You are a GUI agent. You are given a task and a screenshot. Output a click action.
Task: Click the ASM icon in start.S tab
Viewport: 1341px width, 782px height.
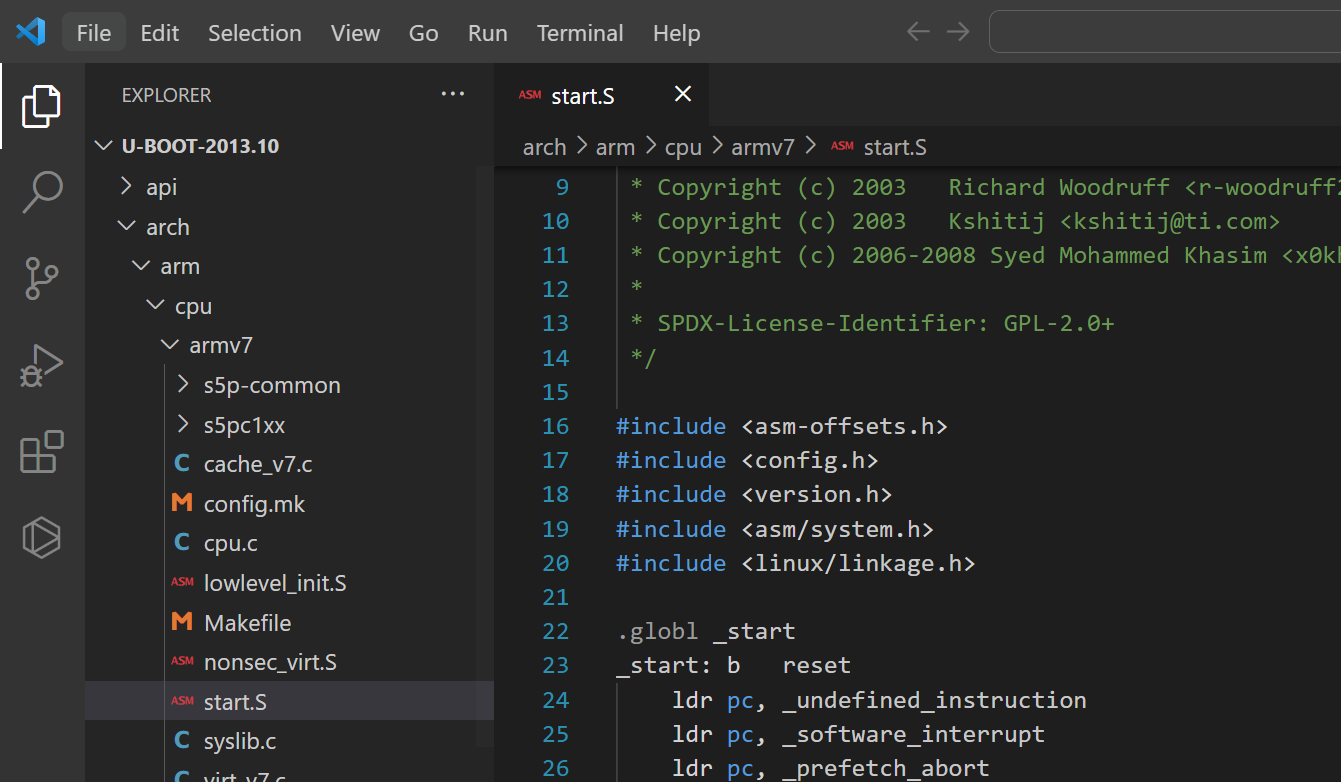point(529,95)
